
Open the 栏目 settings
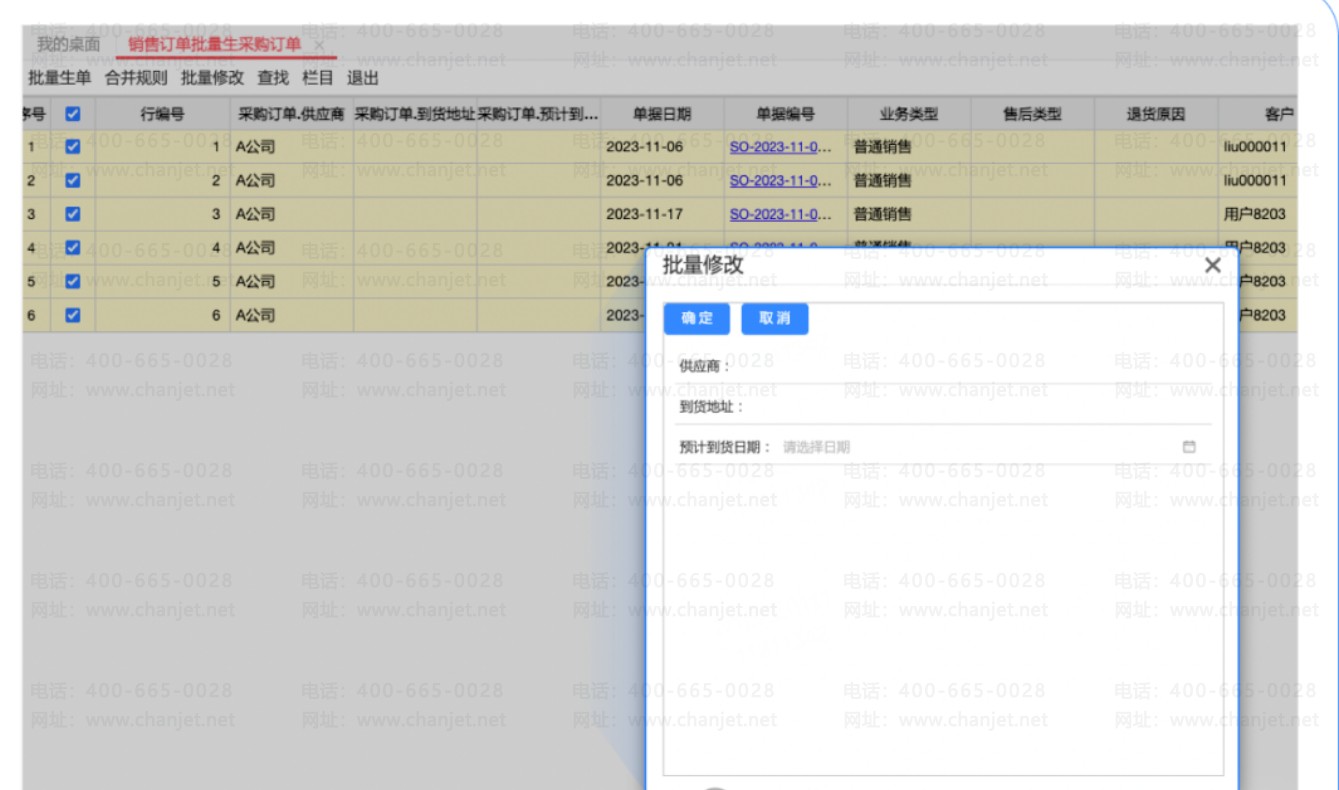318,77
